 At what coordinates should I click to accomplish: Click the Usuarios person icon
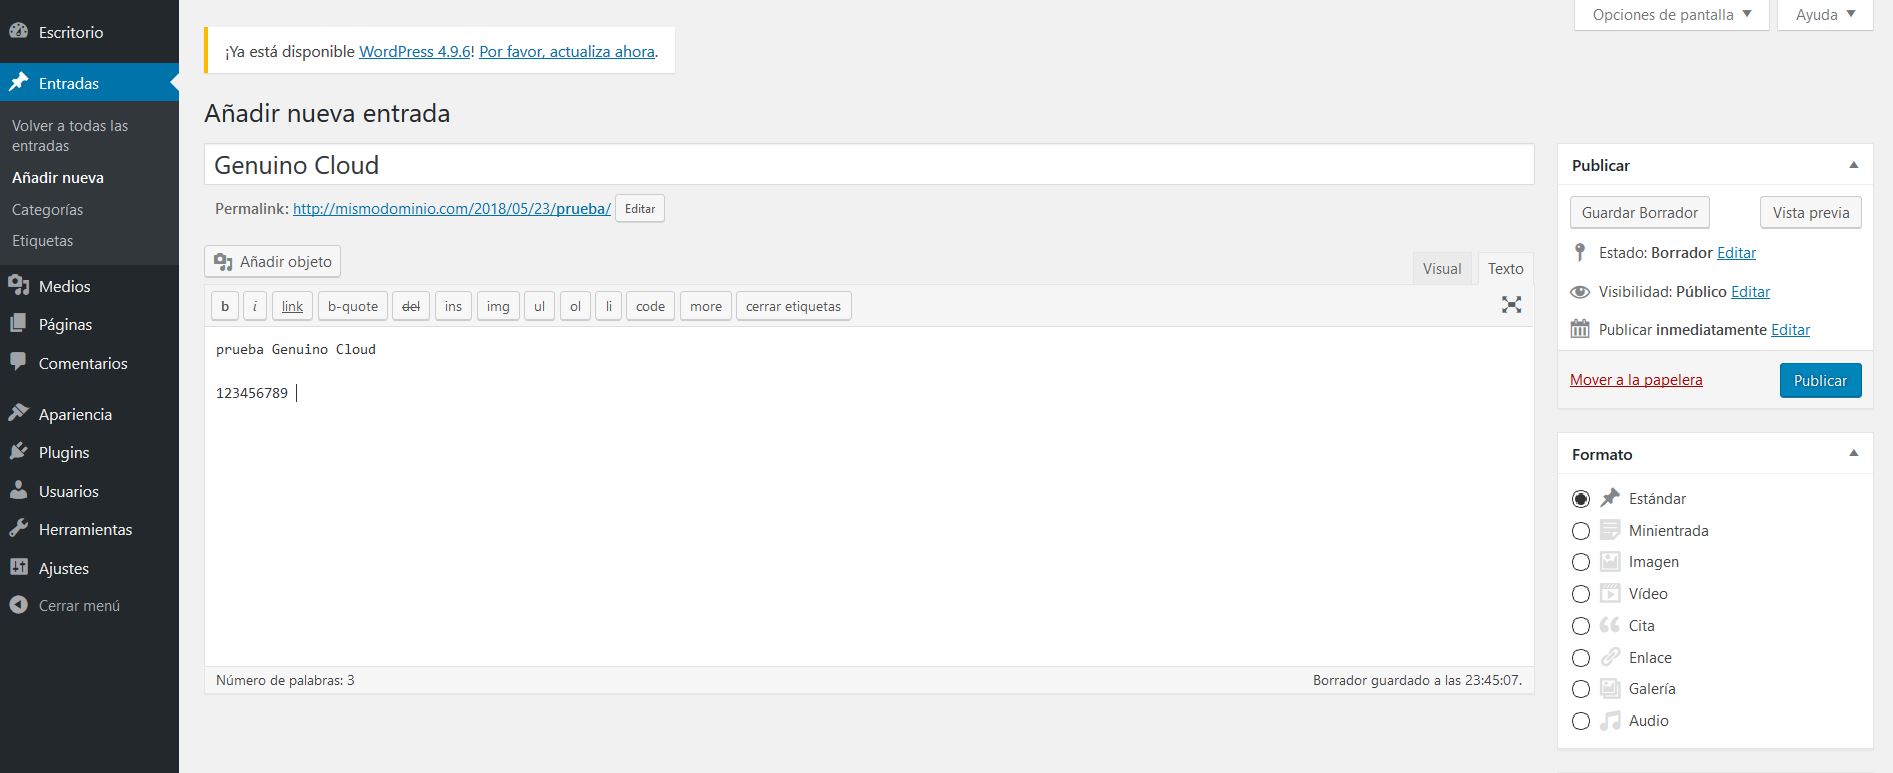click(x=18, y=491)
